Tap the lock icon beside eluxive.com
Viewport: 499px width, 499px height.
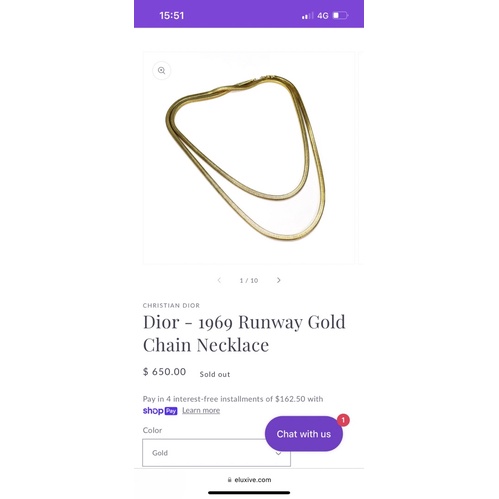tap(230, 480)
